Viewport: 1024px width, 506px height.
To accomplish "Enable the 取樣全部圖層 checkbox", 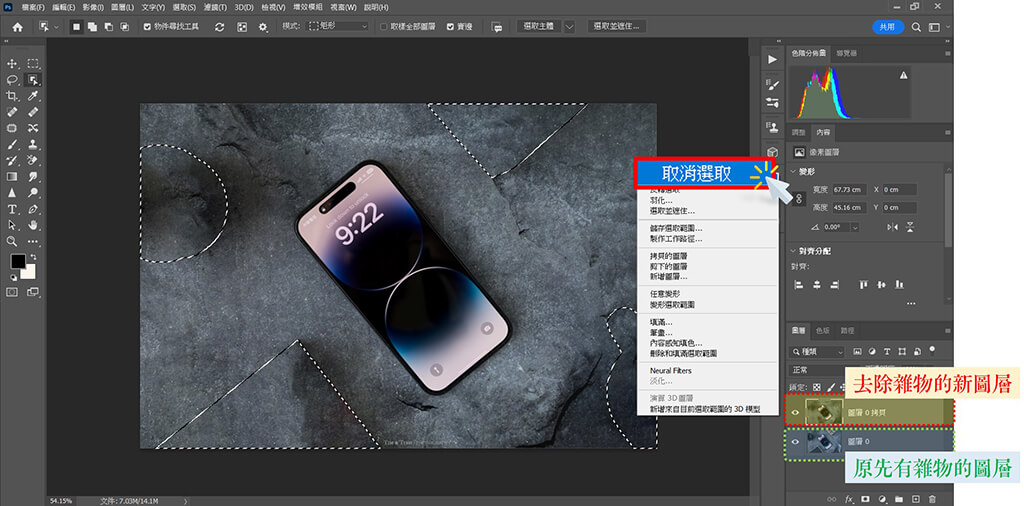I will [384, 27].
